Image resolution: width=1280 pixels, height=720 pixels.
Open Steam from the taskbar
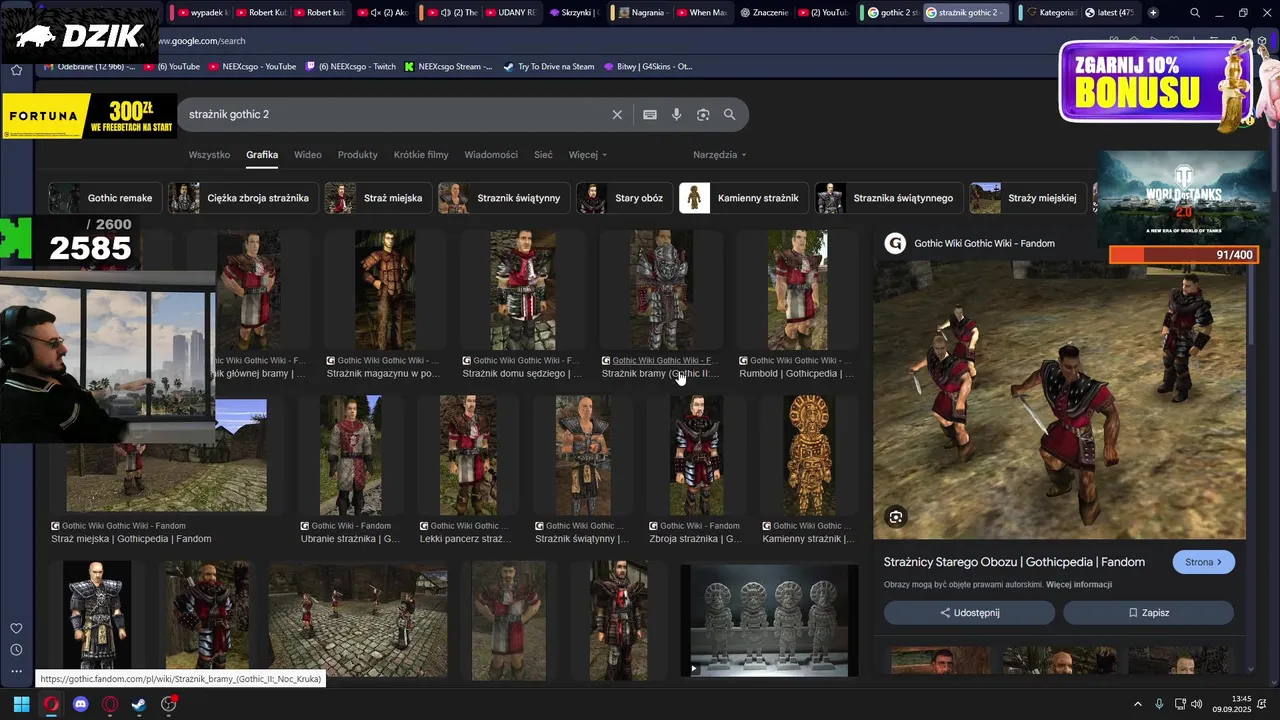click(139, 704)
